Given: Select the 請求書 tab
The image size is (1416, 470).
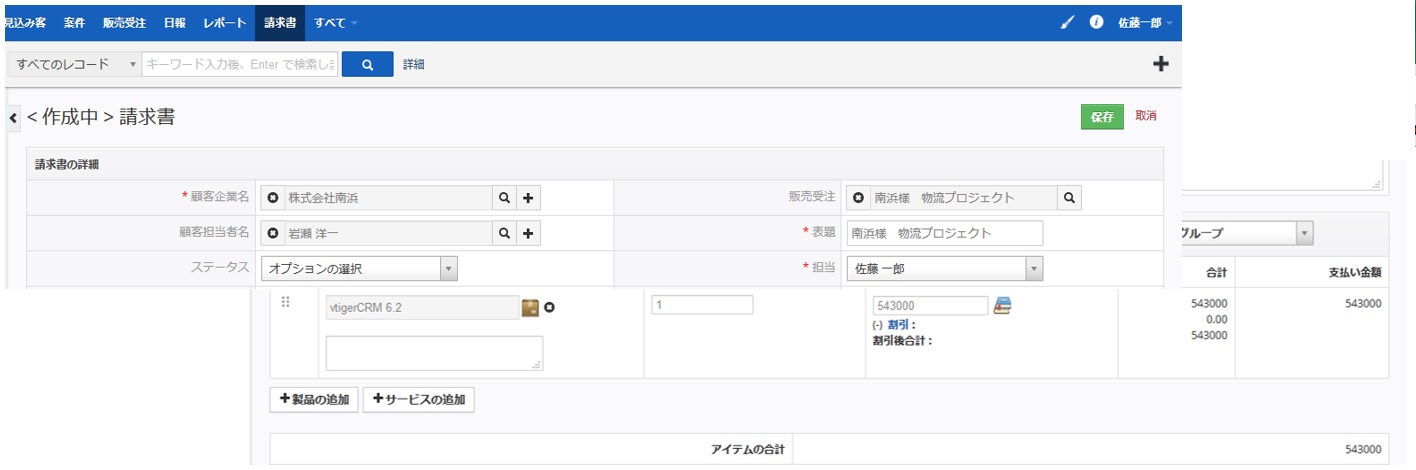Looking at the screenshot, I should click(x=281, y=22).
